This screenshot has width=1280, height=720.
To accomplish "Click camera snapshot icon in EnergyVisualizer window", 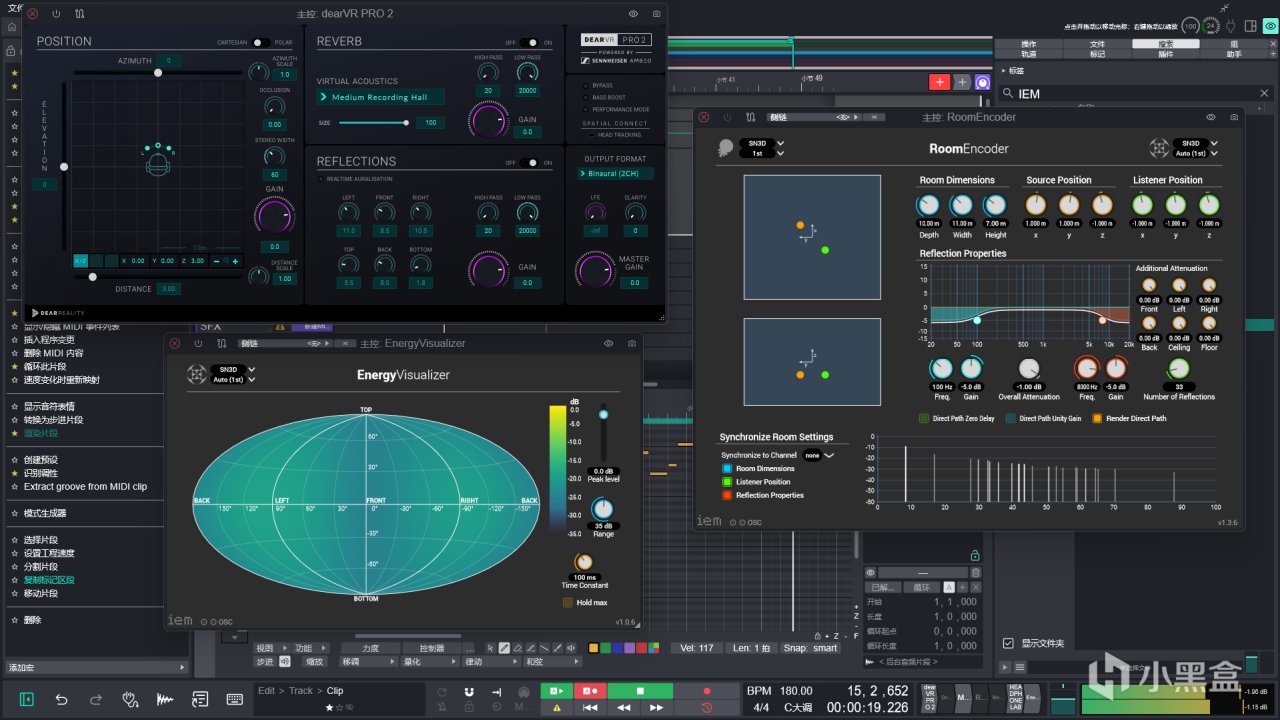I will [x=632, y=343].
